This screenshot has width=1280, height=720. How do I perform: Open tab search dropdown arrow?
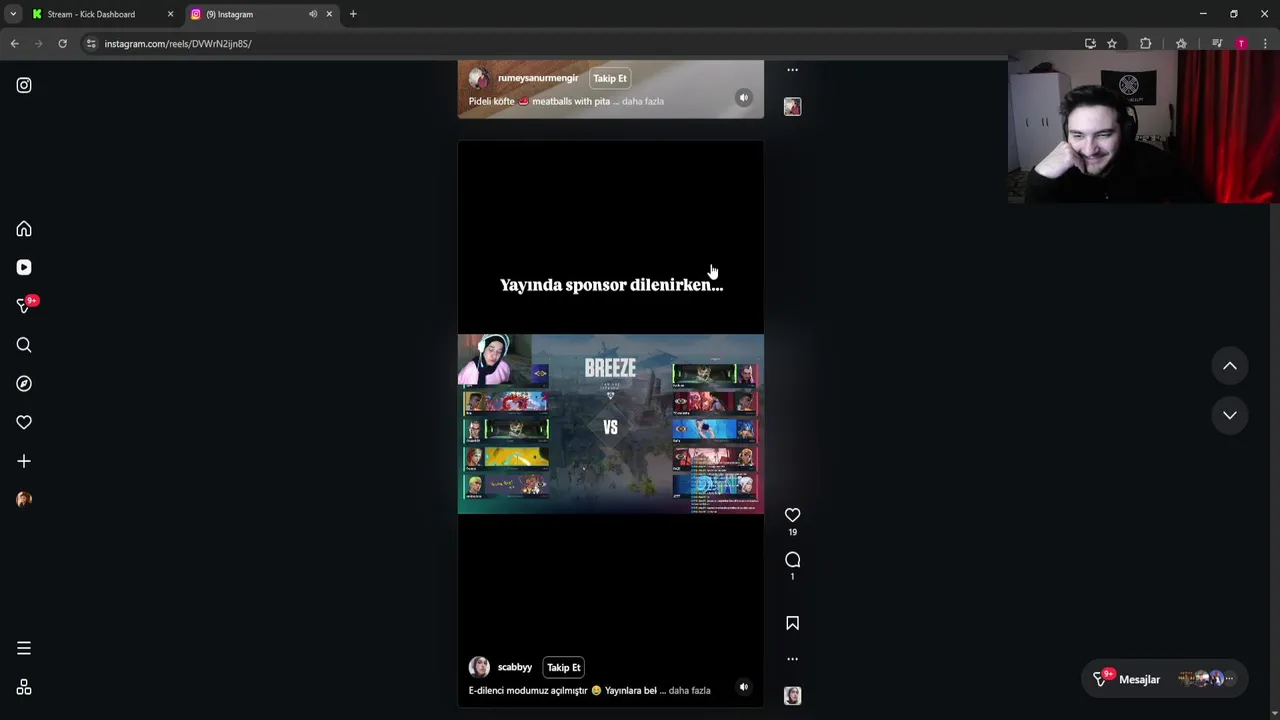(x=13, y=14)
